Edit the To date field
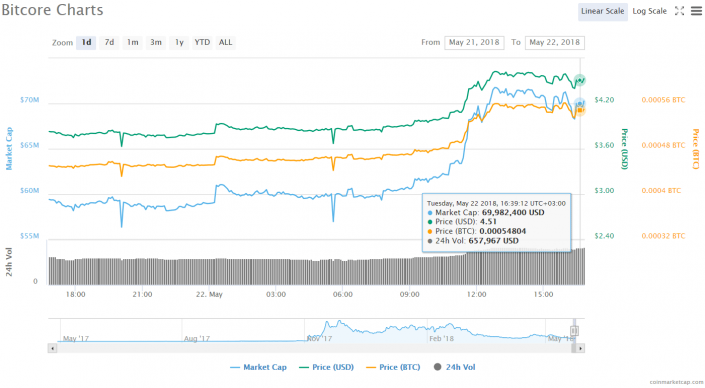The width and height of the screenshot is (705, 388). (x=554, y=42)
